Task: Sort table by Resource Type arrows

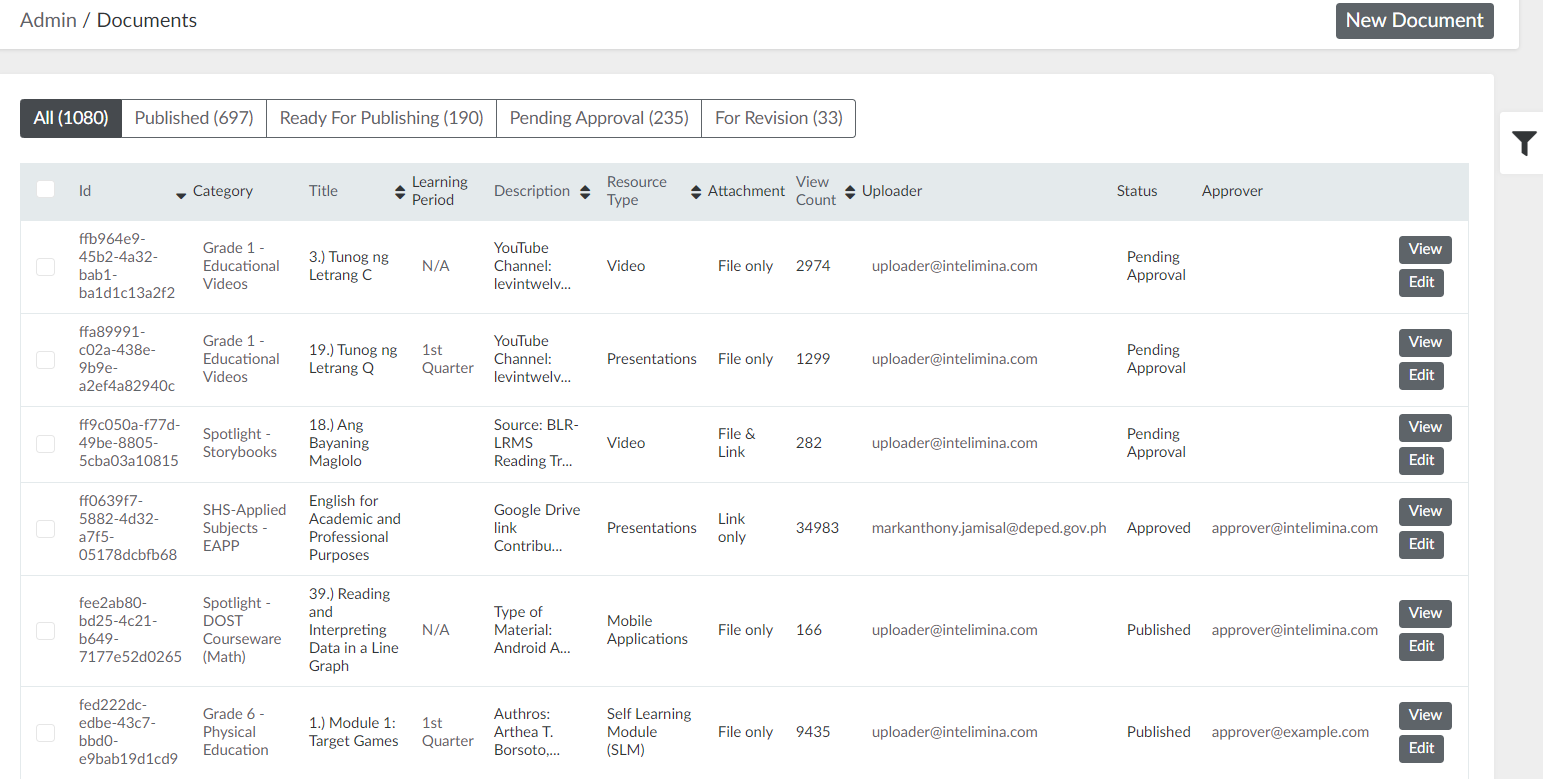Action: coord(696,192)
